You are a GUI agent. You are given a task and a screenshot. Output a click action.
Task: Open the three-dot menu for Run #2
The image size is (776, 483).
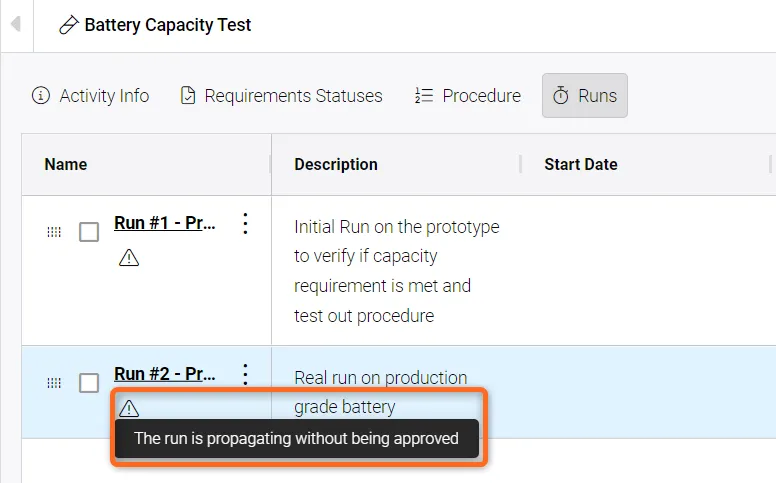point(245,375)
